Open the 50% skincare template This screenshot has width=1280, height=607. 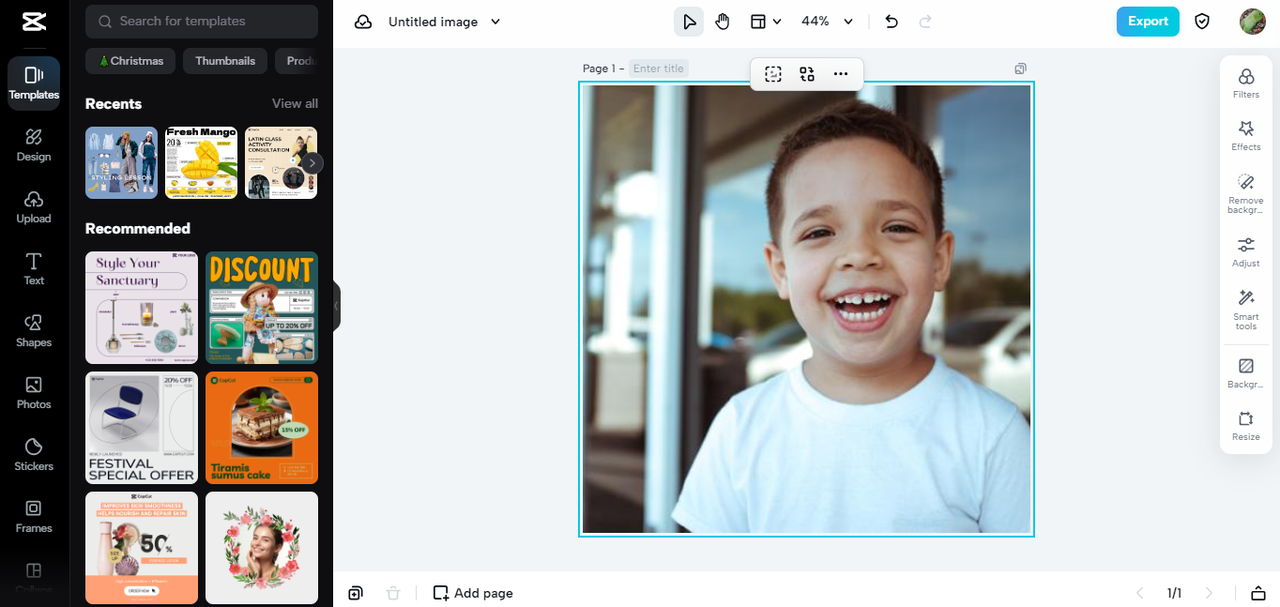[142, 548]
